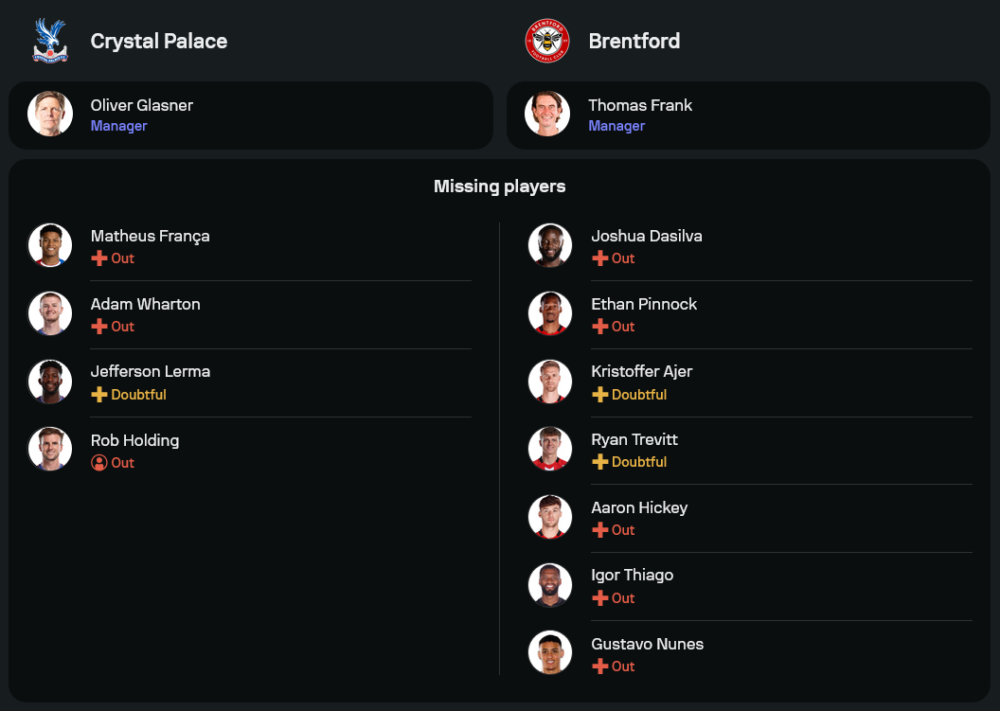This screenshot has height=711, width=1000.
Task: Click Jefferson Lerma's yellow doubtful cross icon
Action: 99,395
